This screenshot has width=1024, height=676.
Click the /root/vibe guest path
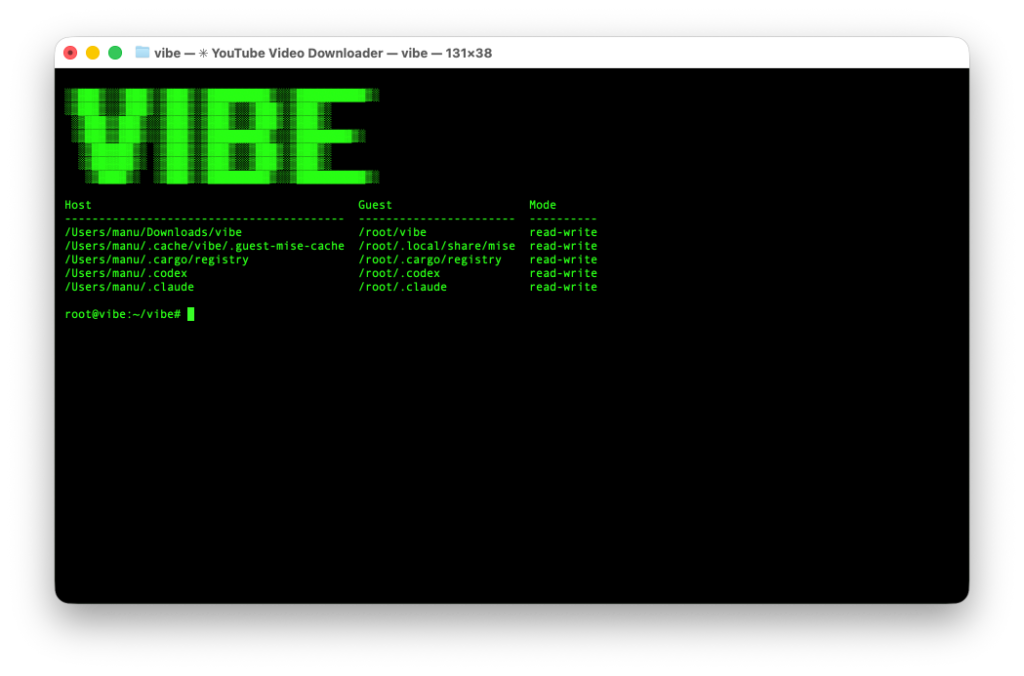tap(392, 232)
